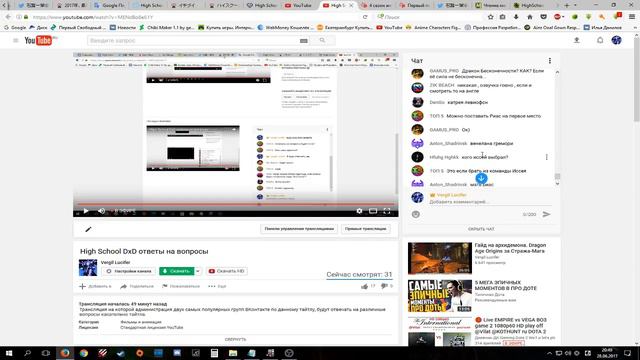Open the YouTube upload arrow icon
Screen dimensions: 640x360
click(577, 40)
